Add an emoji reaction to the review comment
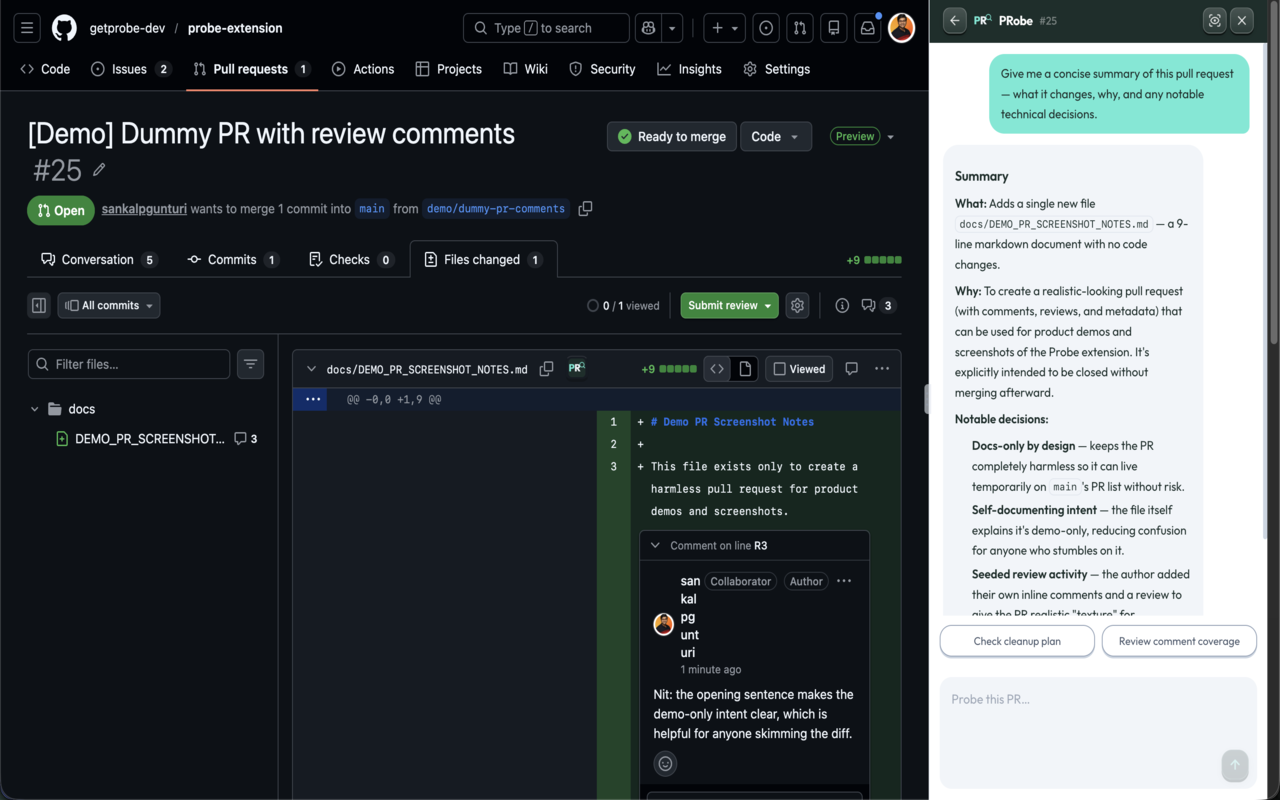 pos(665,763)
